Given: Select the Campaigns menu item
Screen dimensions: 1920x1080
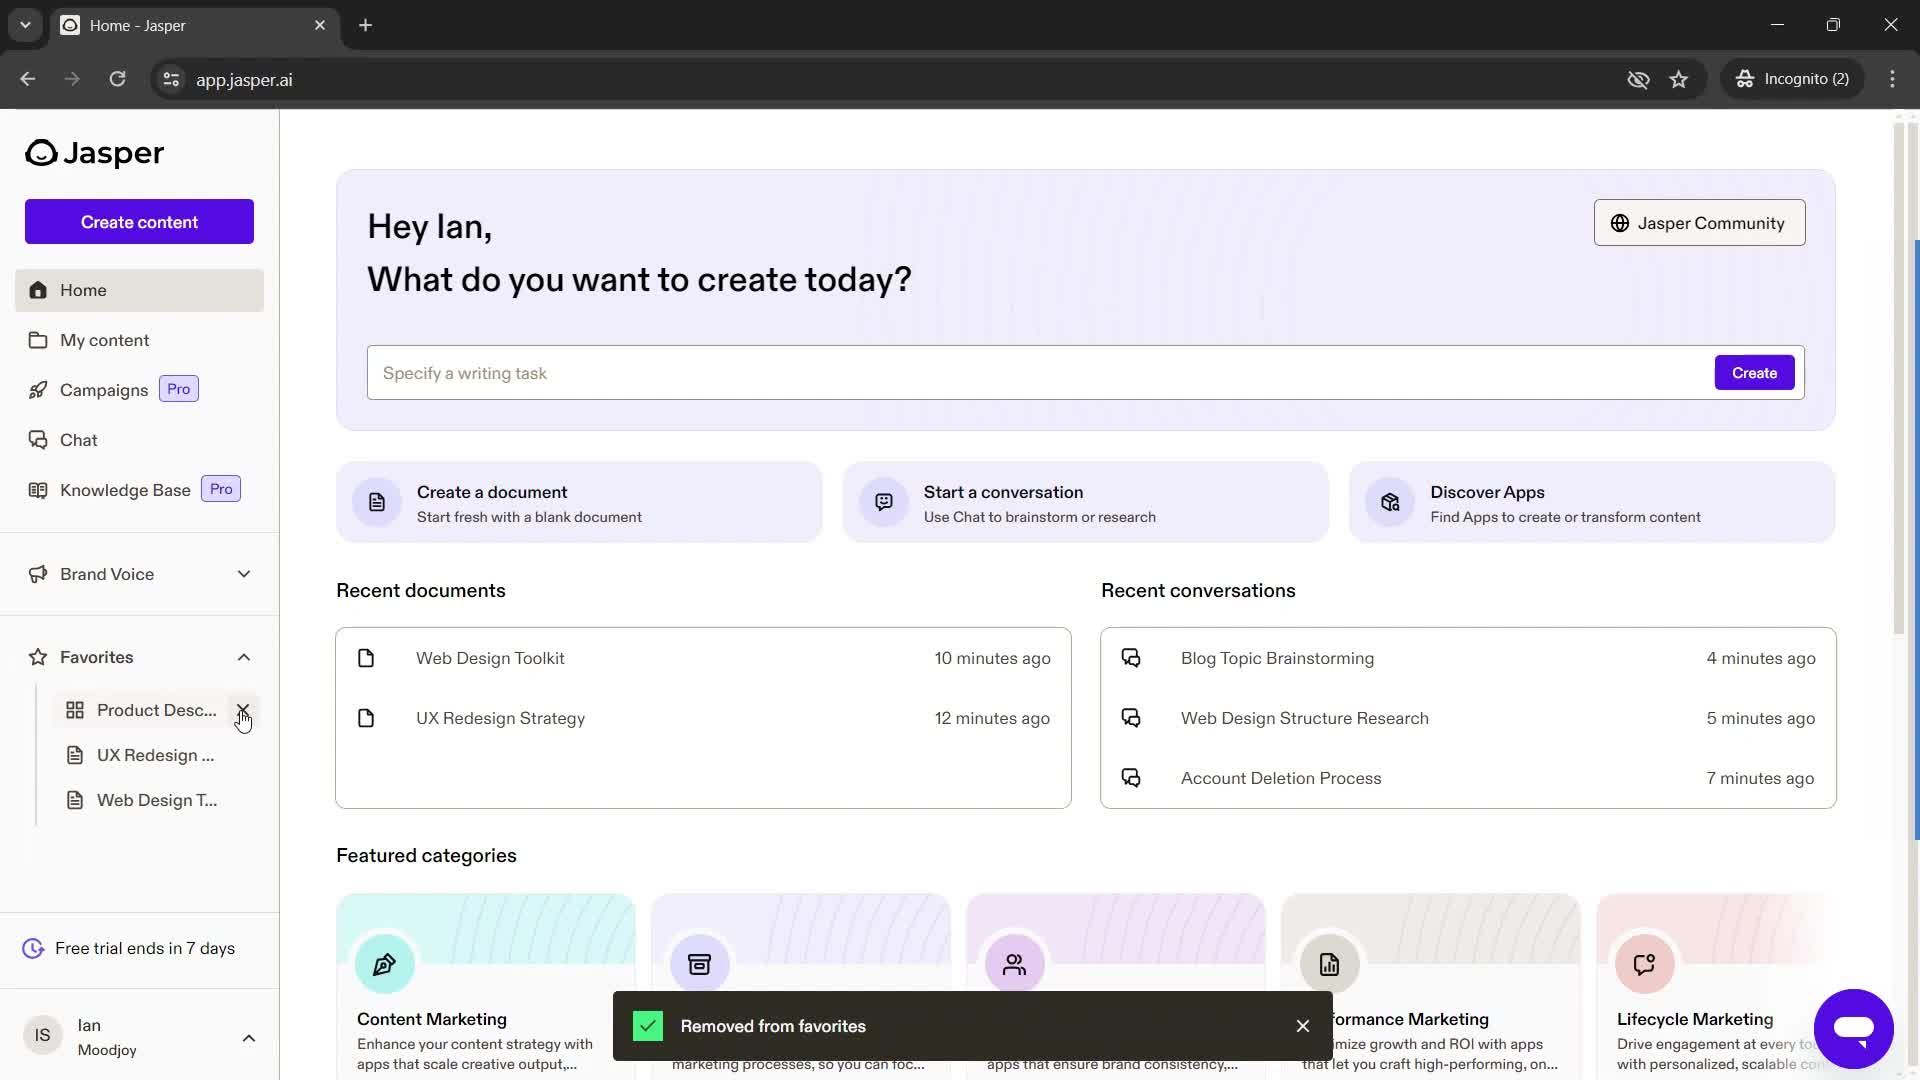Looking at the screenshot, I should [103, 389].
